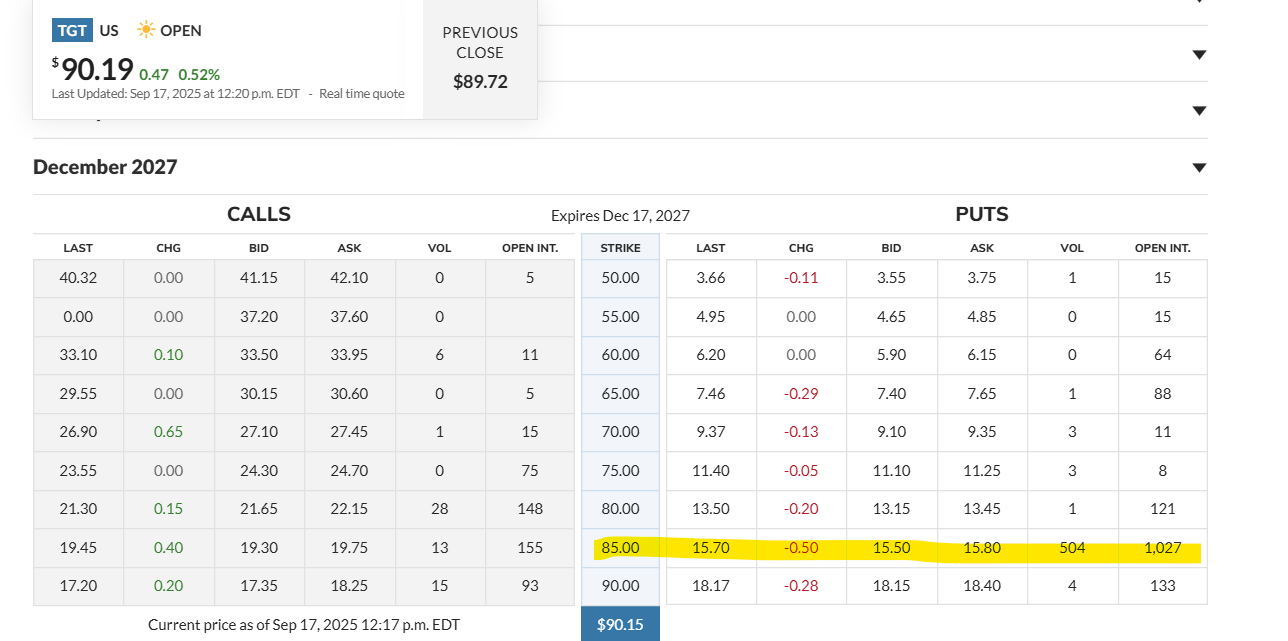Click the Expires Dec 17, 2027 label
Viewport: 1288px width, 641px height.
[x=620, y=215]
